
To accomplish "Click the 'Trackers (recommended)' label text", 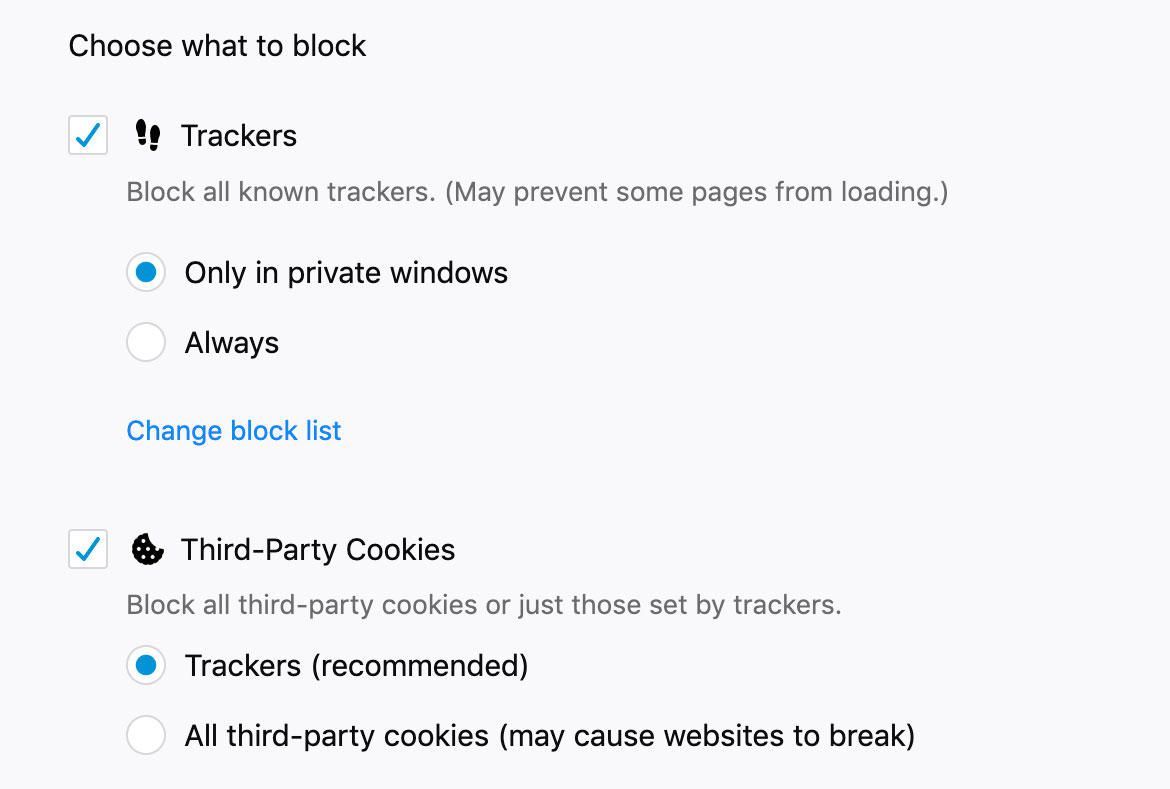I will (356, 666).
